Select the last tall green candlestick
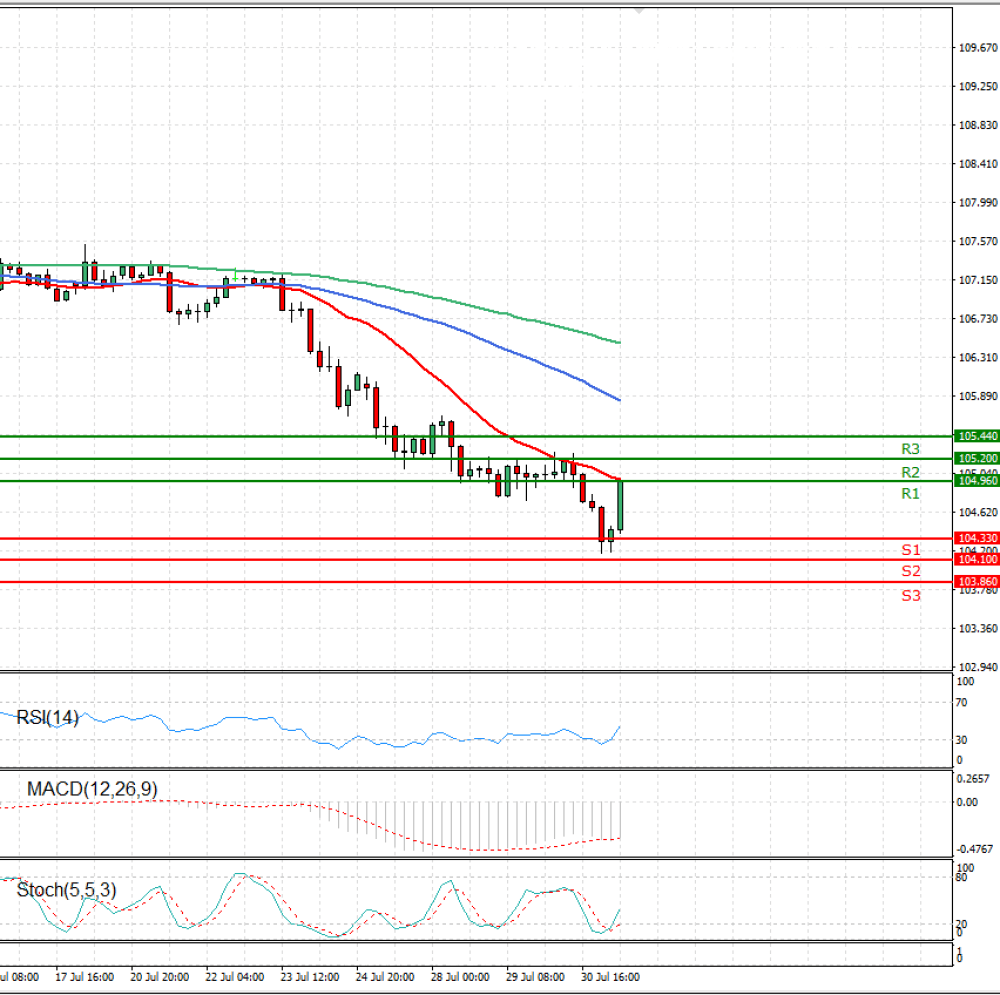Screen dimensions: 1000x995 click(620, 505)
